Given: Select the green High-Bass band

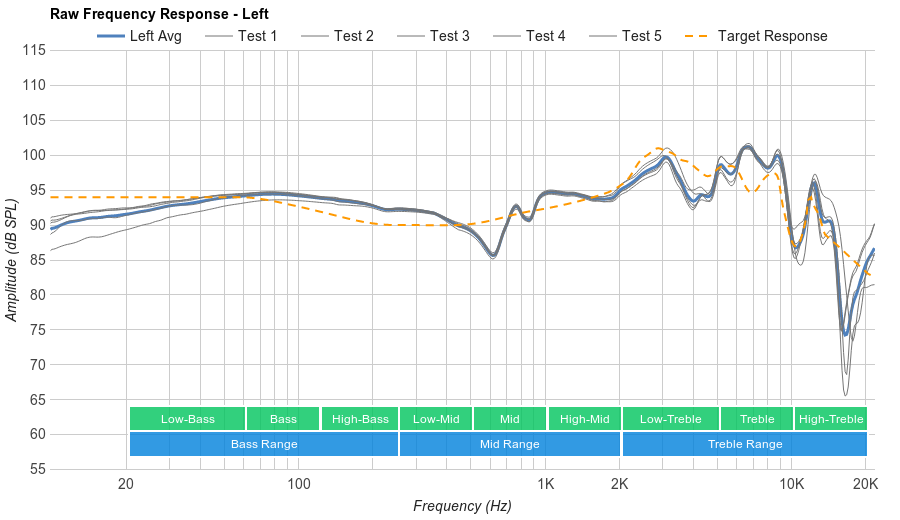Looking at the screenshot, I should tap(360, 419).
